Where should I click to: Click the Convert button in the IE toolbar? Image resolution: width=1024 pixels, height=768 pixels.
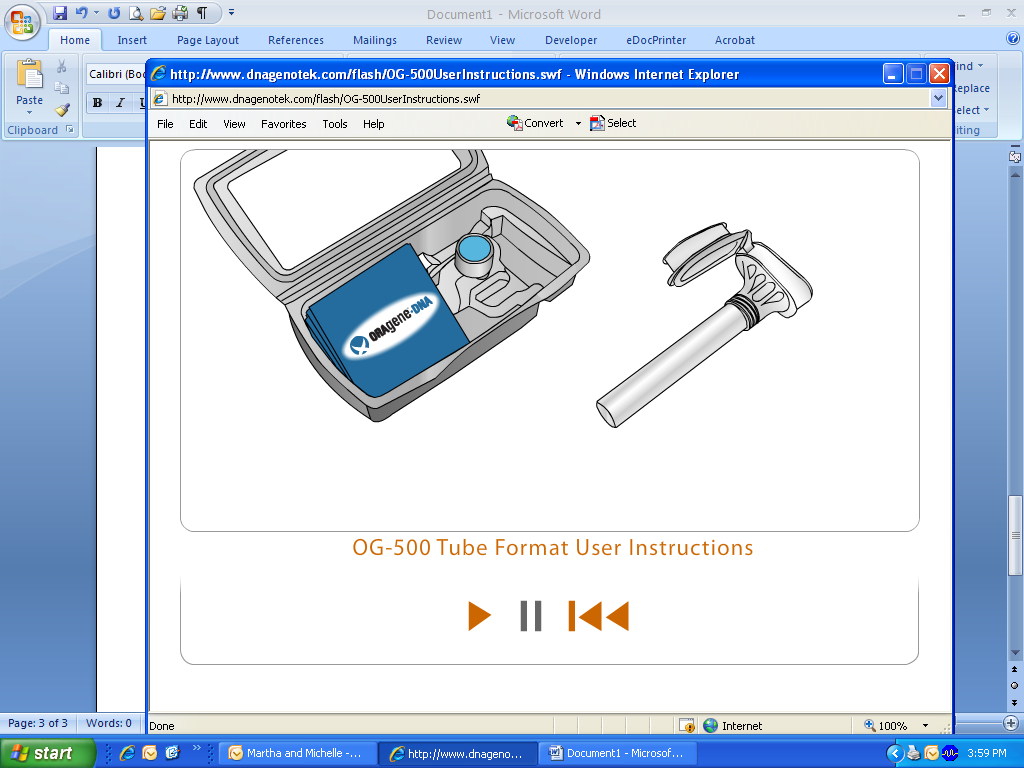(x=535, y=123)
